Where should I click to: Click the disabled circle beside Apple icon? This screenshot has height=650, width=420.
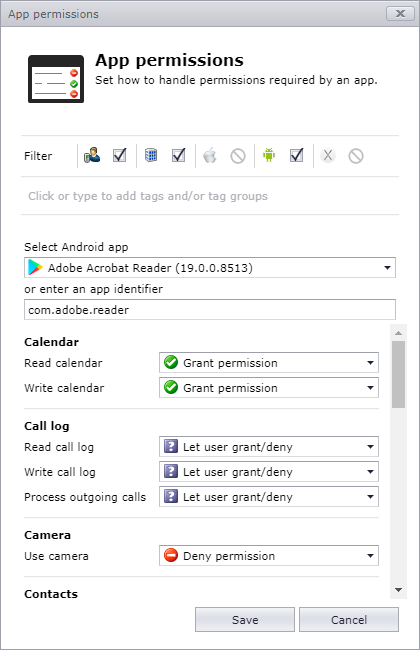tap(238, 156)
